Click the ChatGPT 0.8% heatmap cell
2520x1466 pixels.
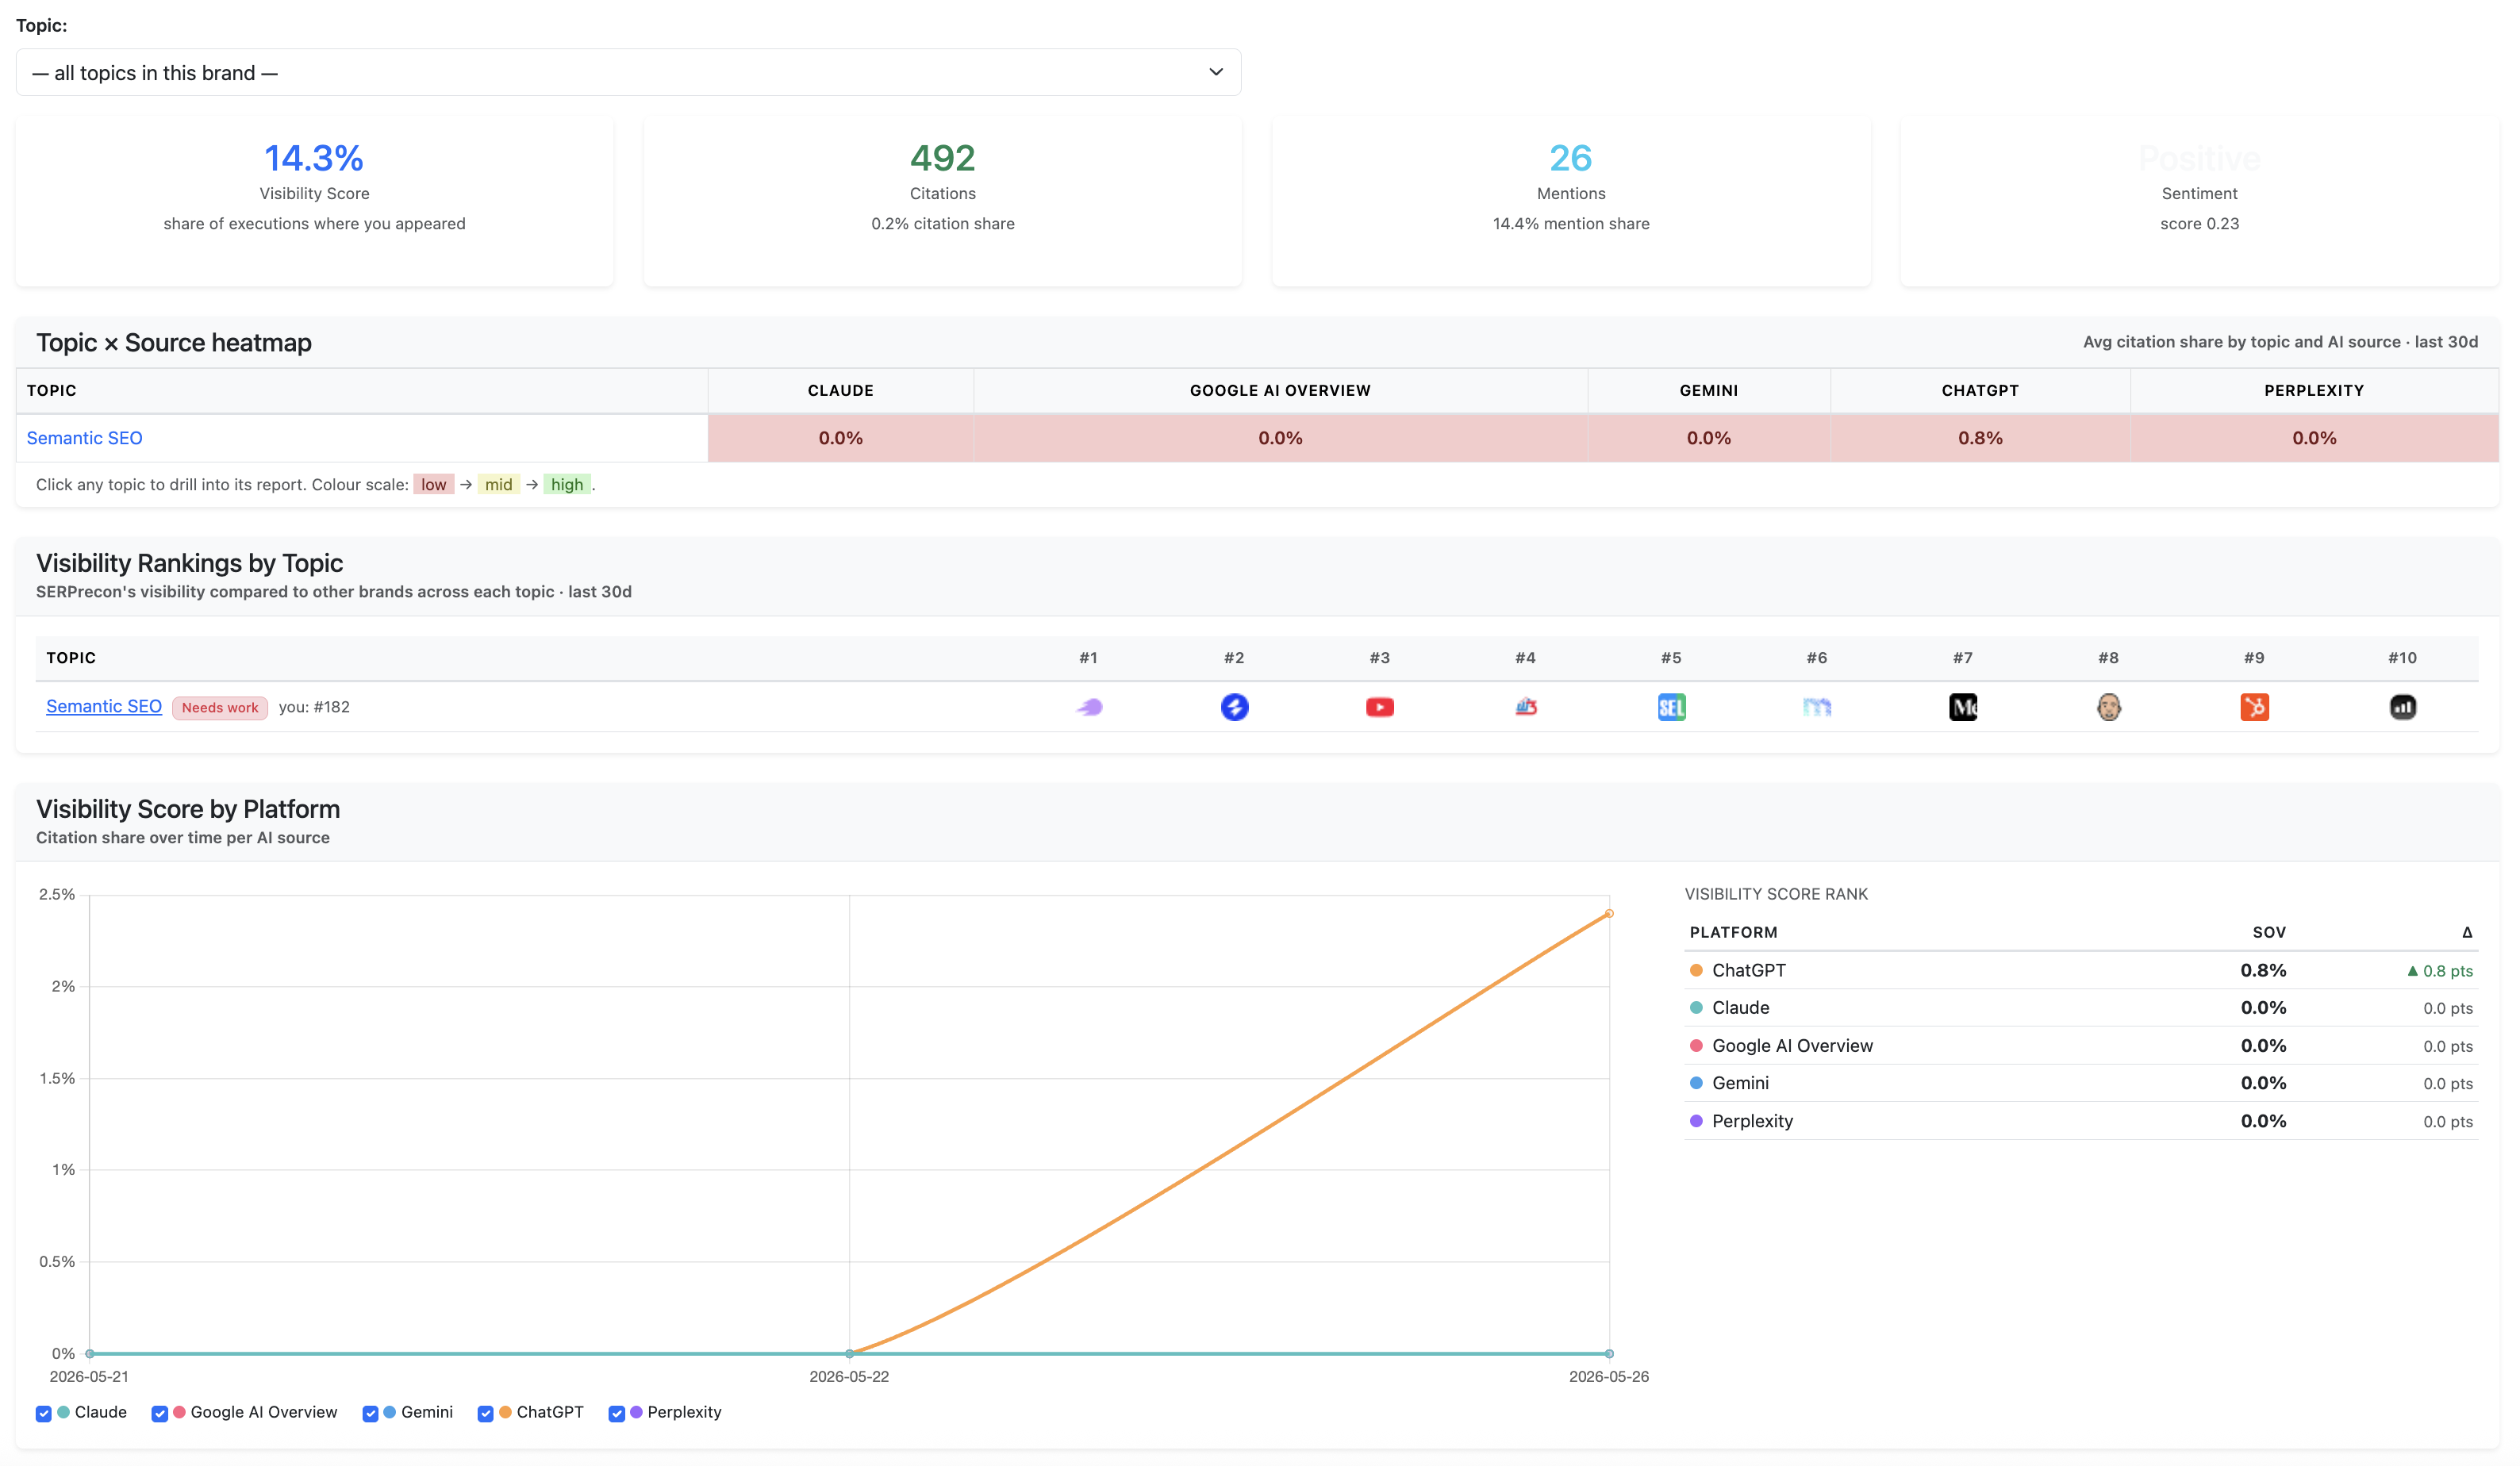pos(1980,438)
